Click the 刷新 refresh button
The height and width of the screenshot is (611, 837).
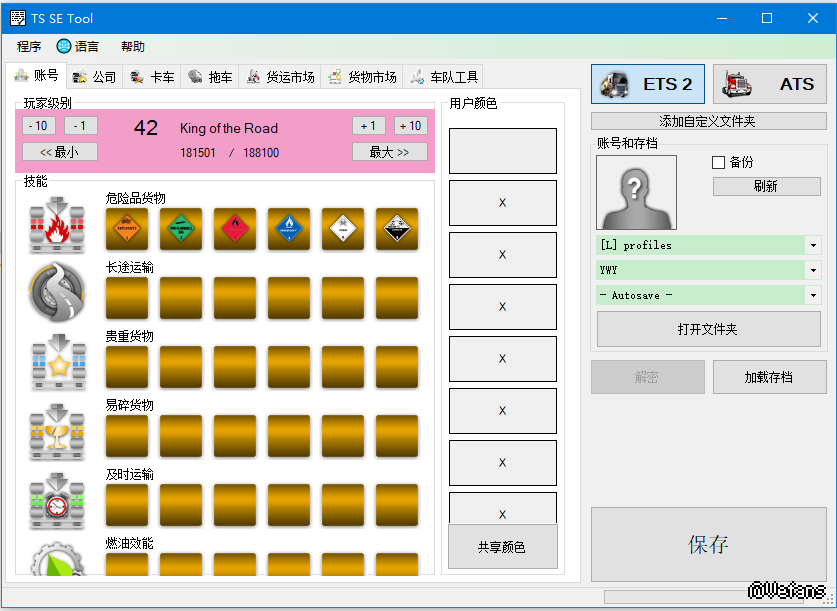[767, 186]
